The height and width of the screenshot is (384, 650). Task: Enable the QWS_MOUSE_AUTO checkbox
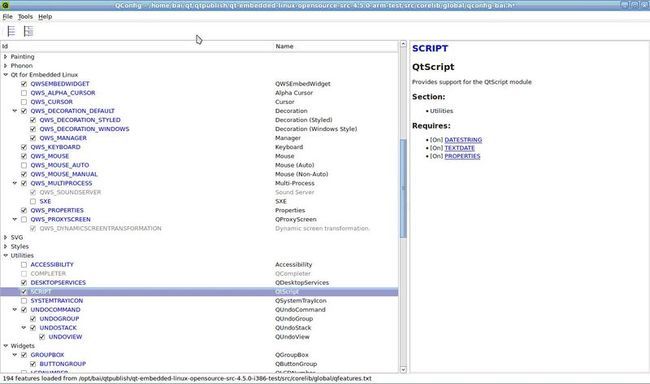click(x=24, y=165)
